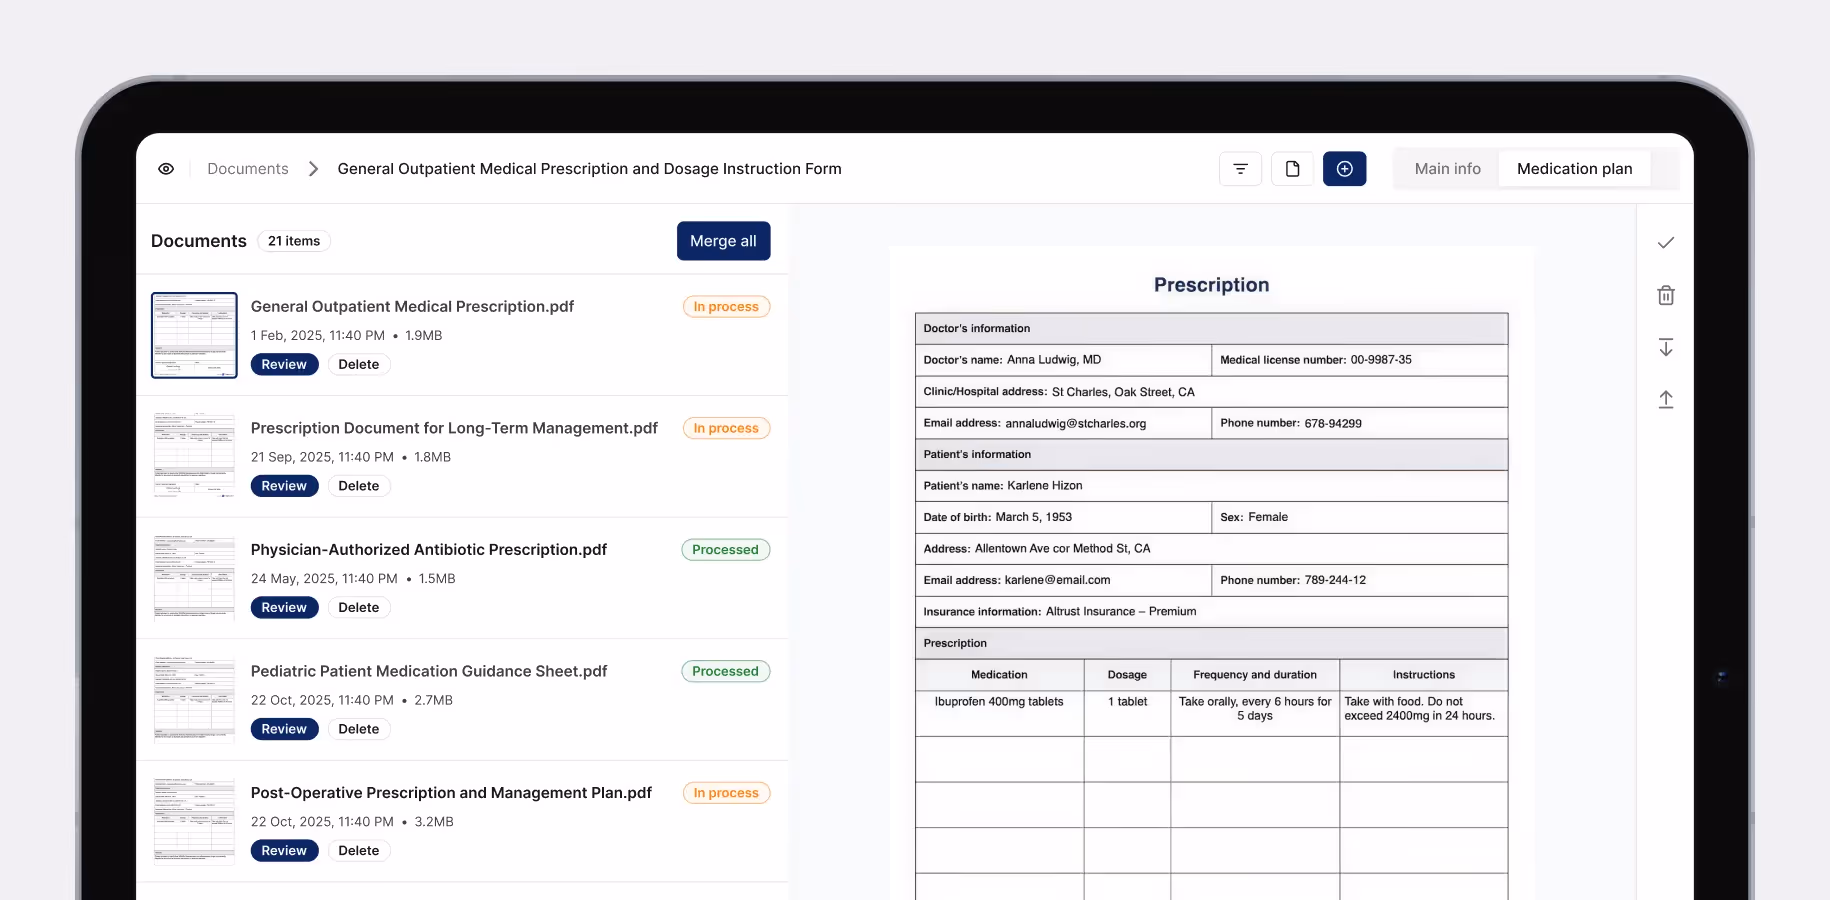The width and height of the screenshot is (1830, 900).
Task: Click Altrust Insurance – Premium cell
Action: (1211, 612)
